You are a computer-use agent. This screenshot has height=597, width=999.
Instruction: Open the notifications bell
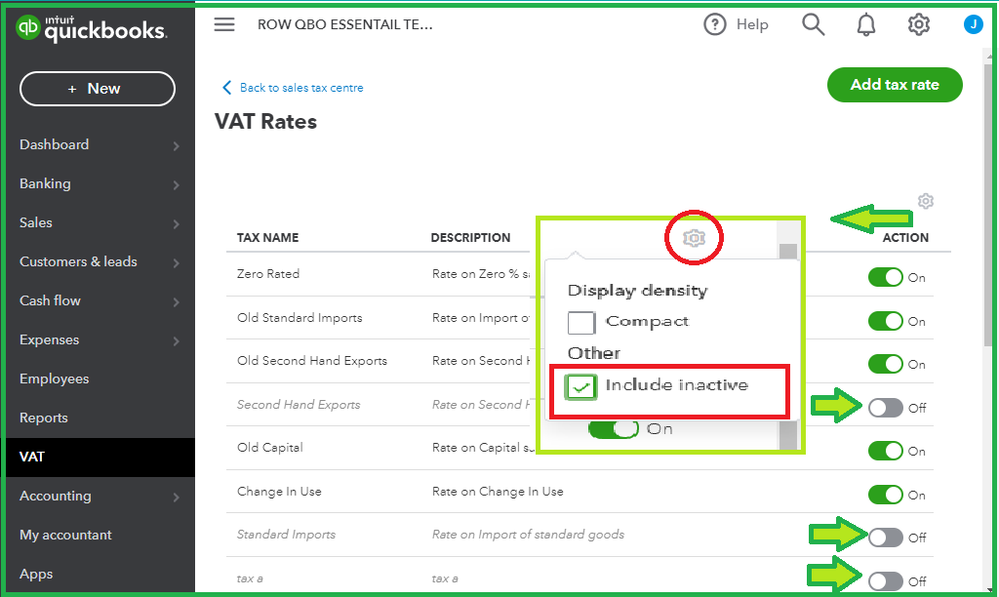pyautogui.click(x=866, y=25)
